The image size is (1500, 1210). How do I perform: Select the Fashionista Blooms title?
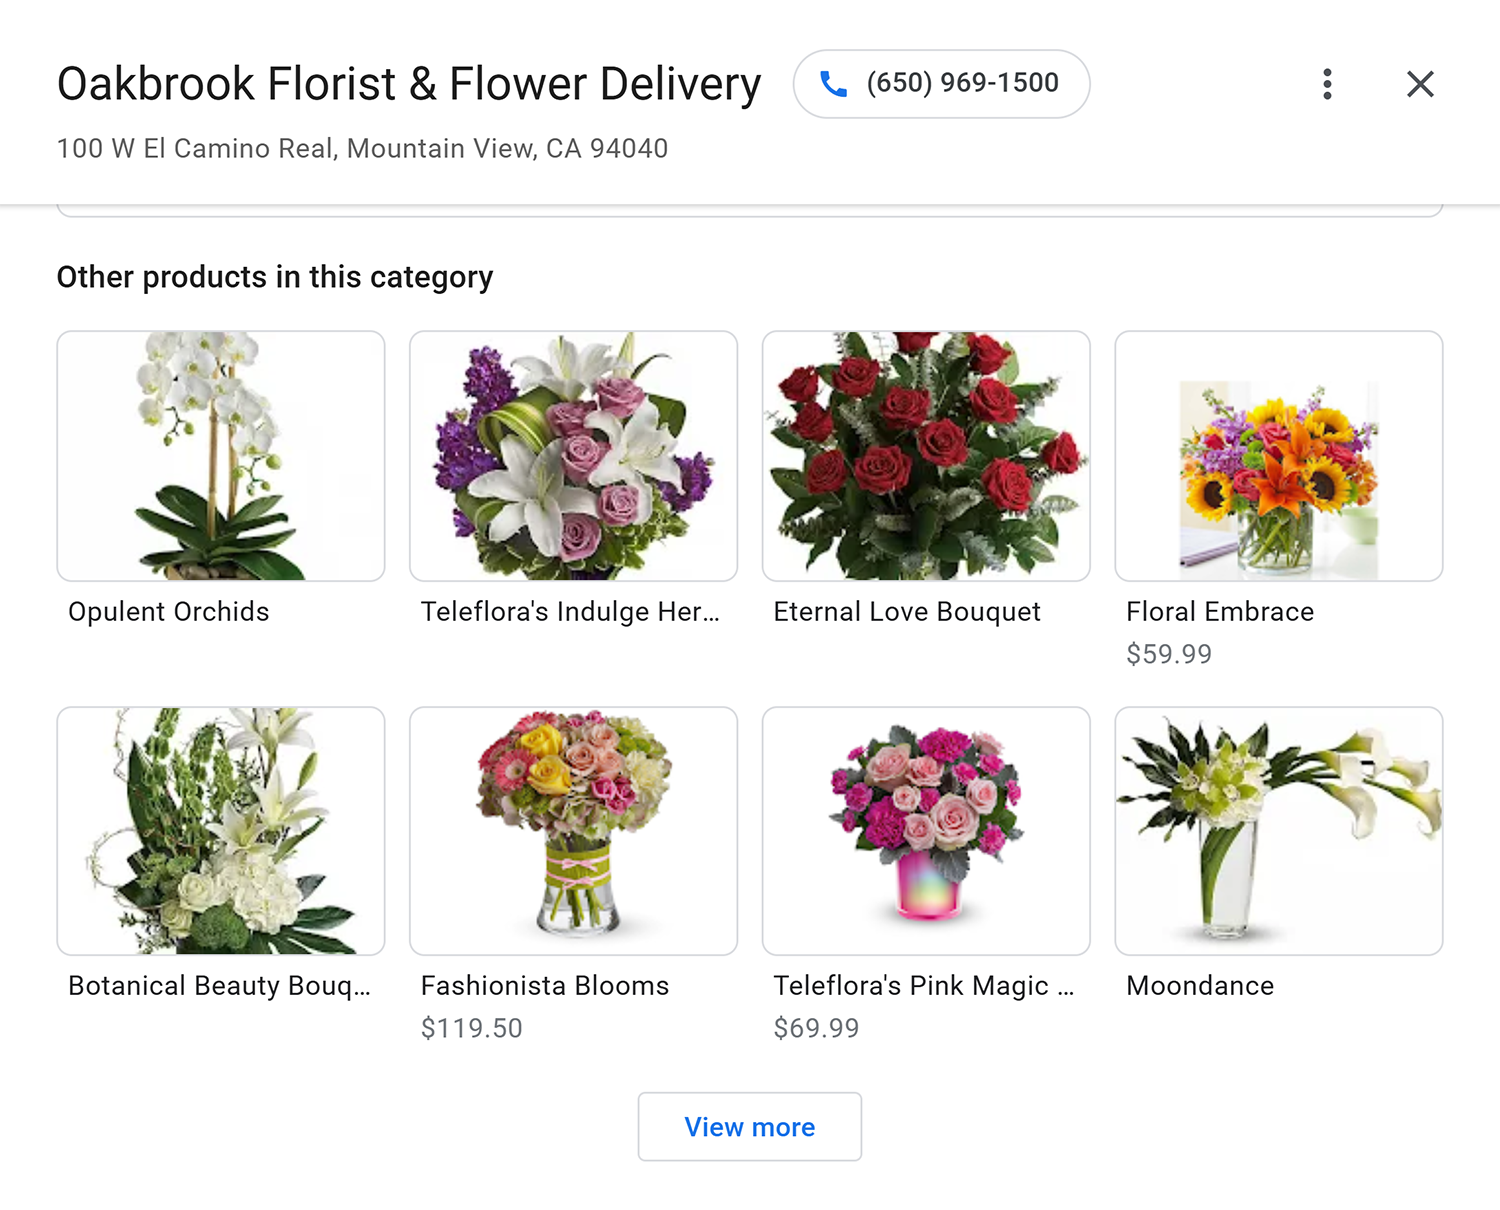tap(545, 986)
